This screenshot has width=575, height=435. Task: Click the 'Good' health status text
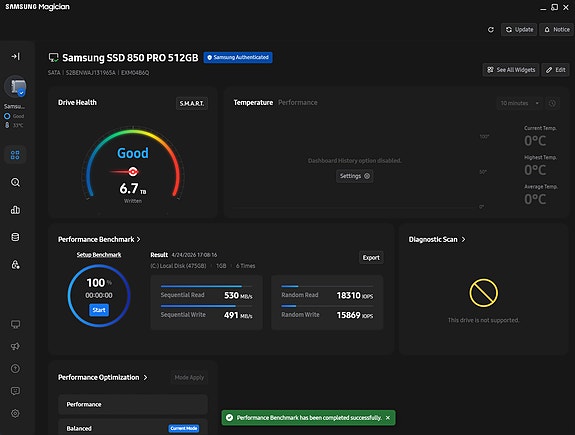point(133,153)
